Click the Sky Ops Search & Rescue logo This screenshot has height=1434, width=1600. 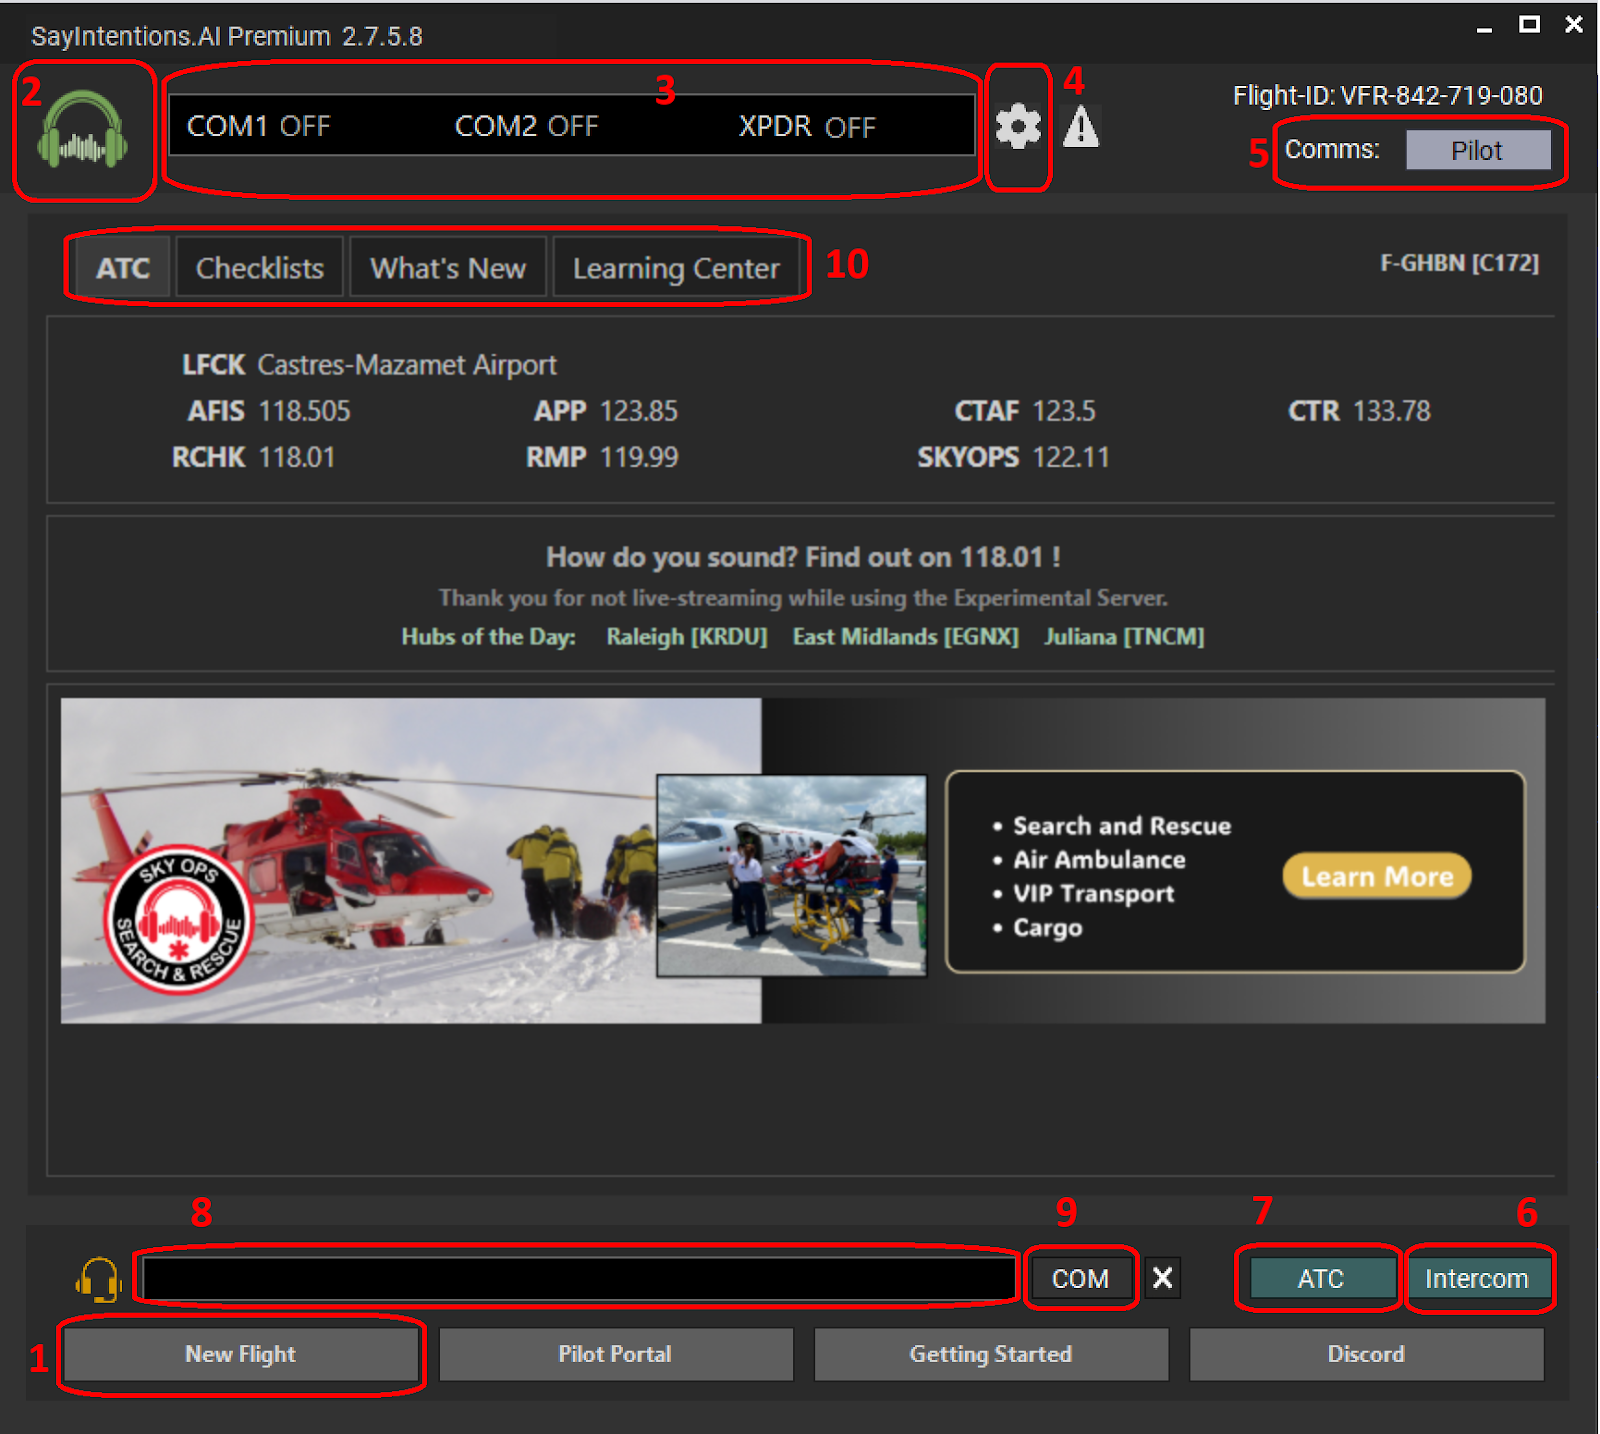pos(179,920)
